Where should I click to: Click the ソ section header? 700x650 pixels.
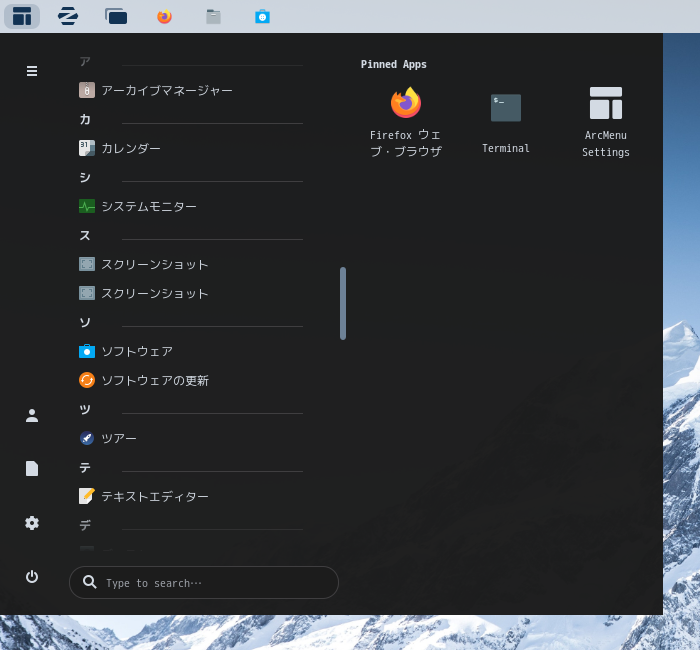(x=85, y=322)
